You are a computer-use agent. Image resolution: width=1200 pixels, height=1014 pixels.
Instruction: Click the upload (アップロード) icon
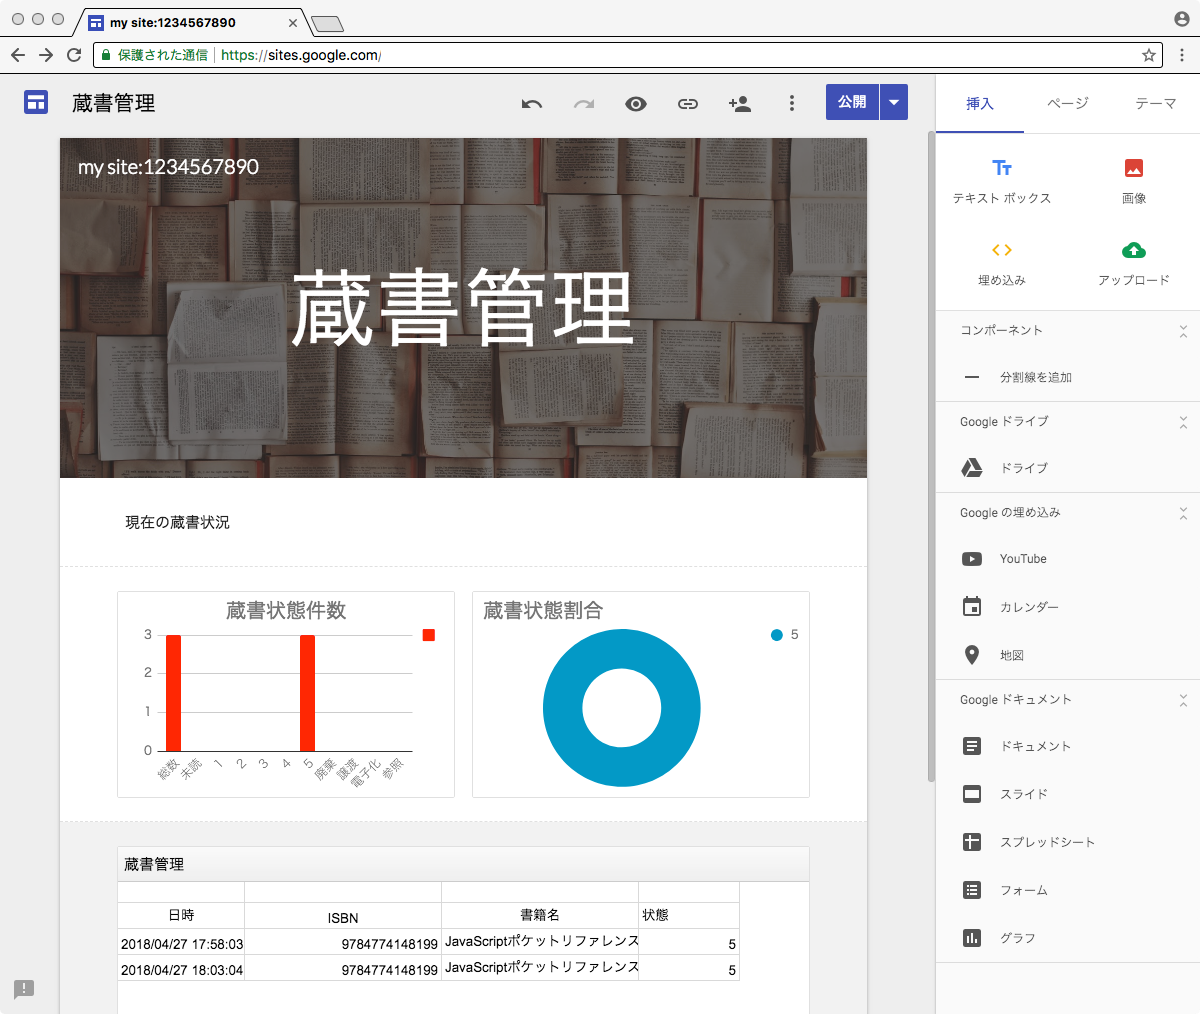(x=1133, y=251)
